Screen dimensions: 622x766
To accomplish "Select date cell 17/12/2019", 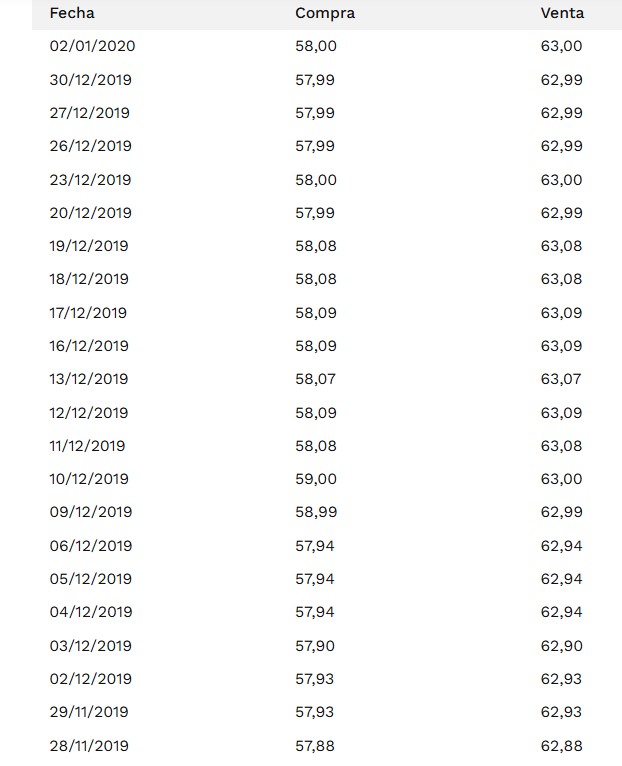I will point(88,313).
